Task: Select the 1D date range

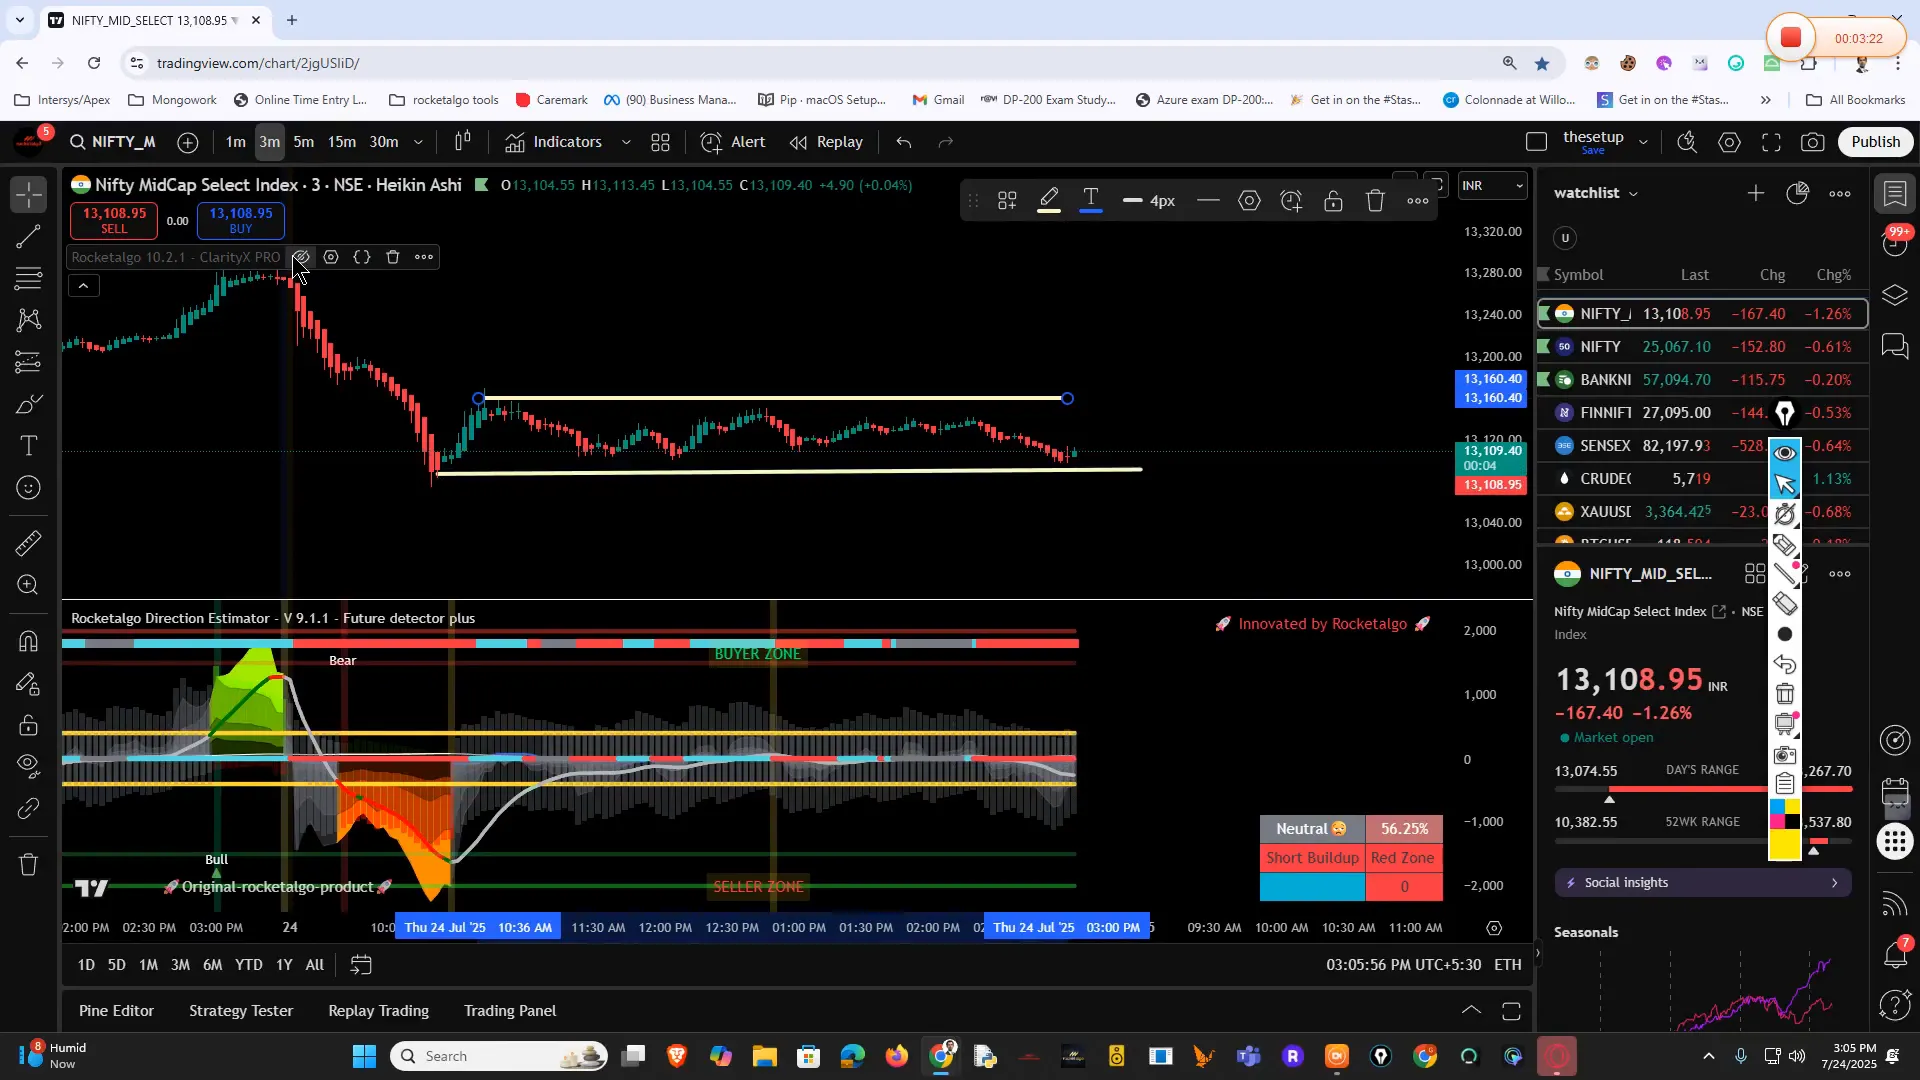Action: coord(86,965)
